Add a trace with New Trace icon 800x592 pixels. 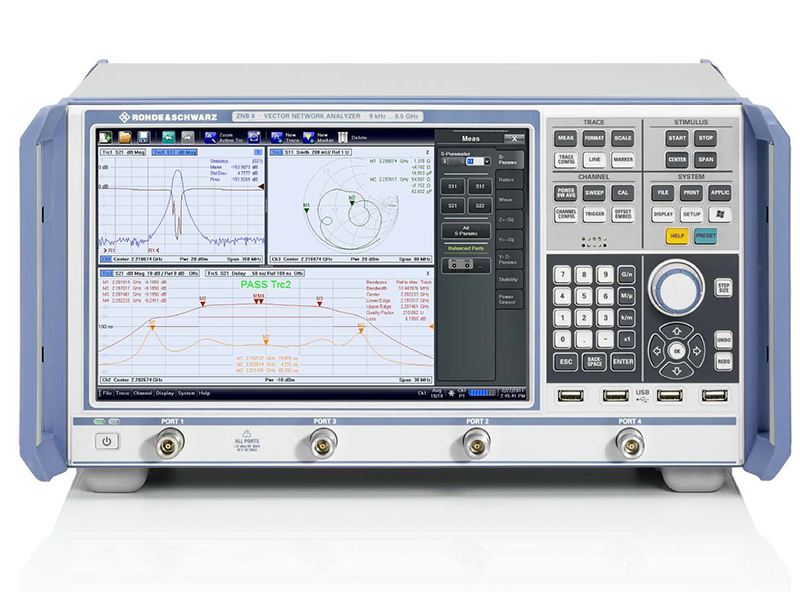pyautogui.click(x=277, y=136)
